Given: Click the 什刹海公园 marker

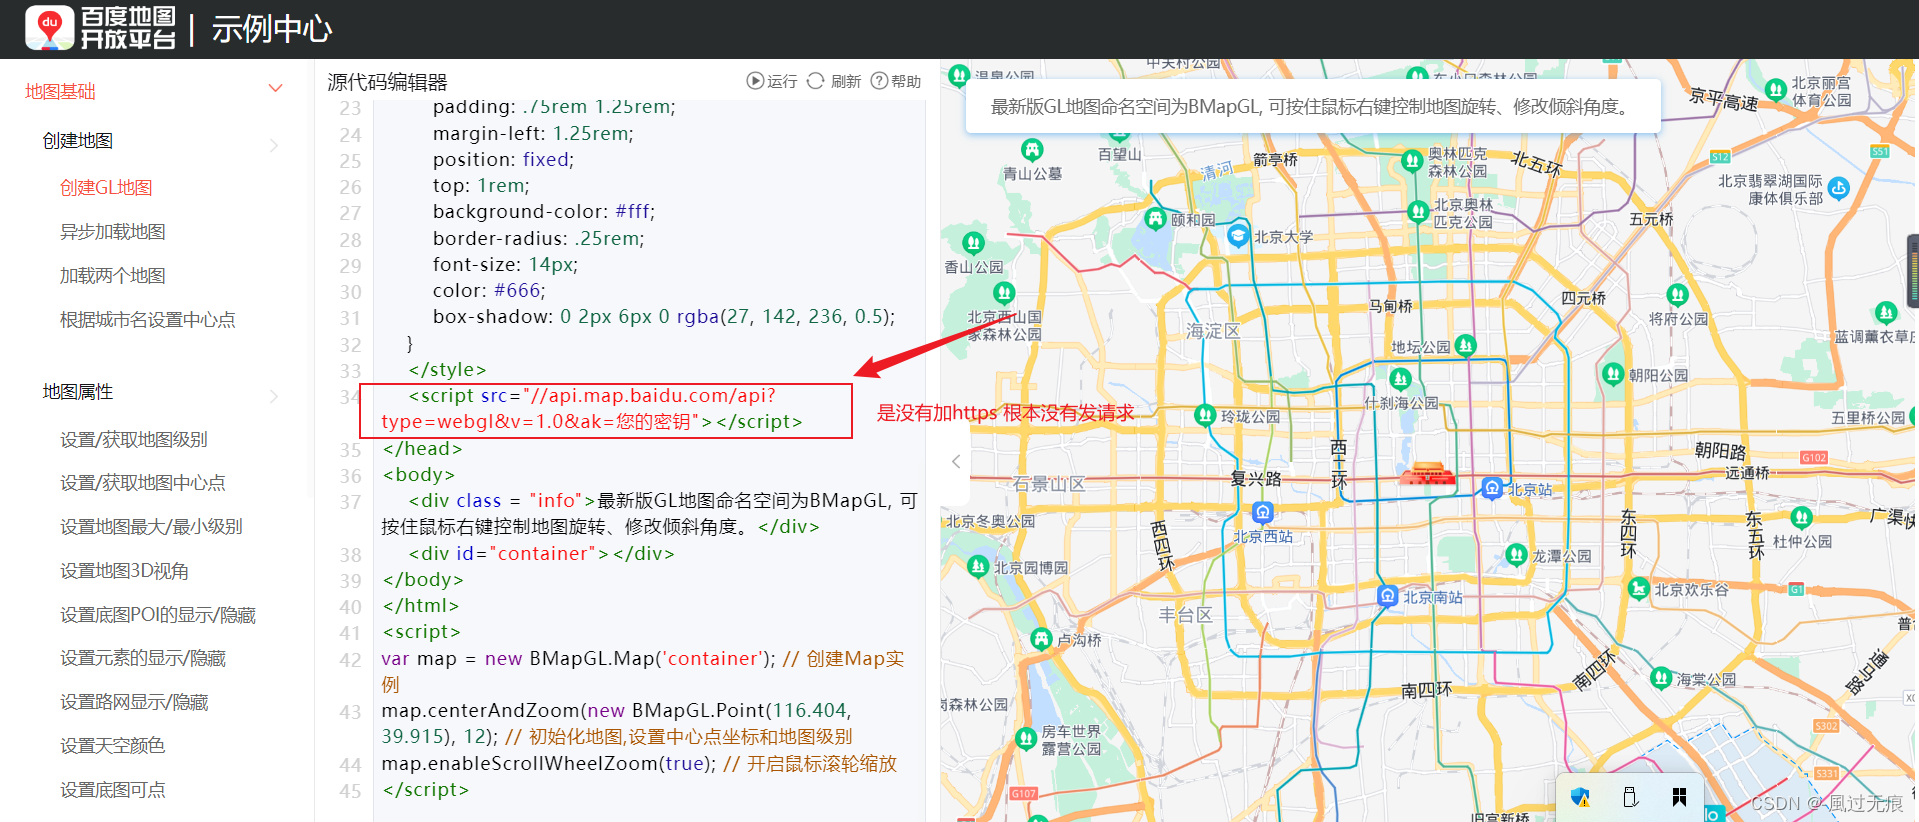Looking at the screenshot, I should tap(1400, 379).
